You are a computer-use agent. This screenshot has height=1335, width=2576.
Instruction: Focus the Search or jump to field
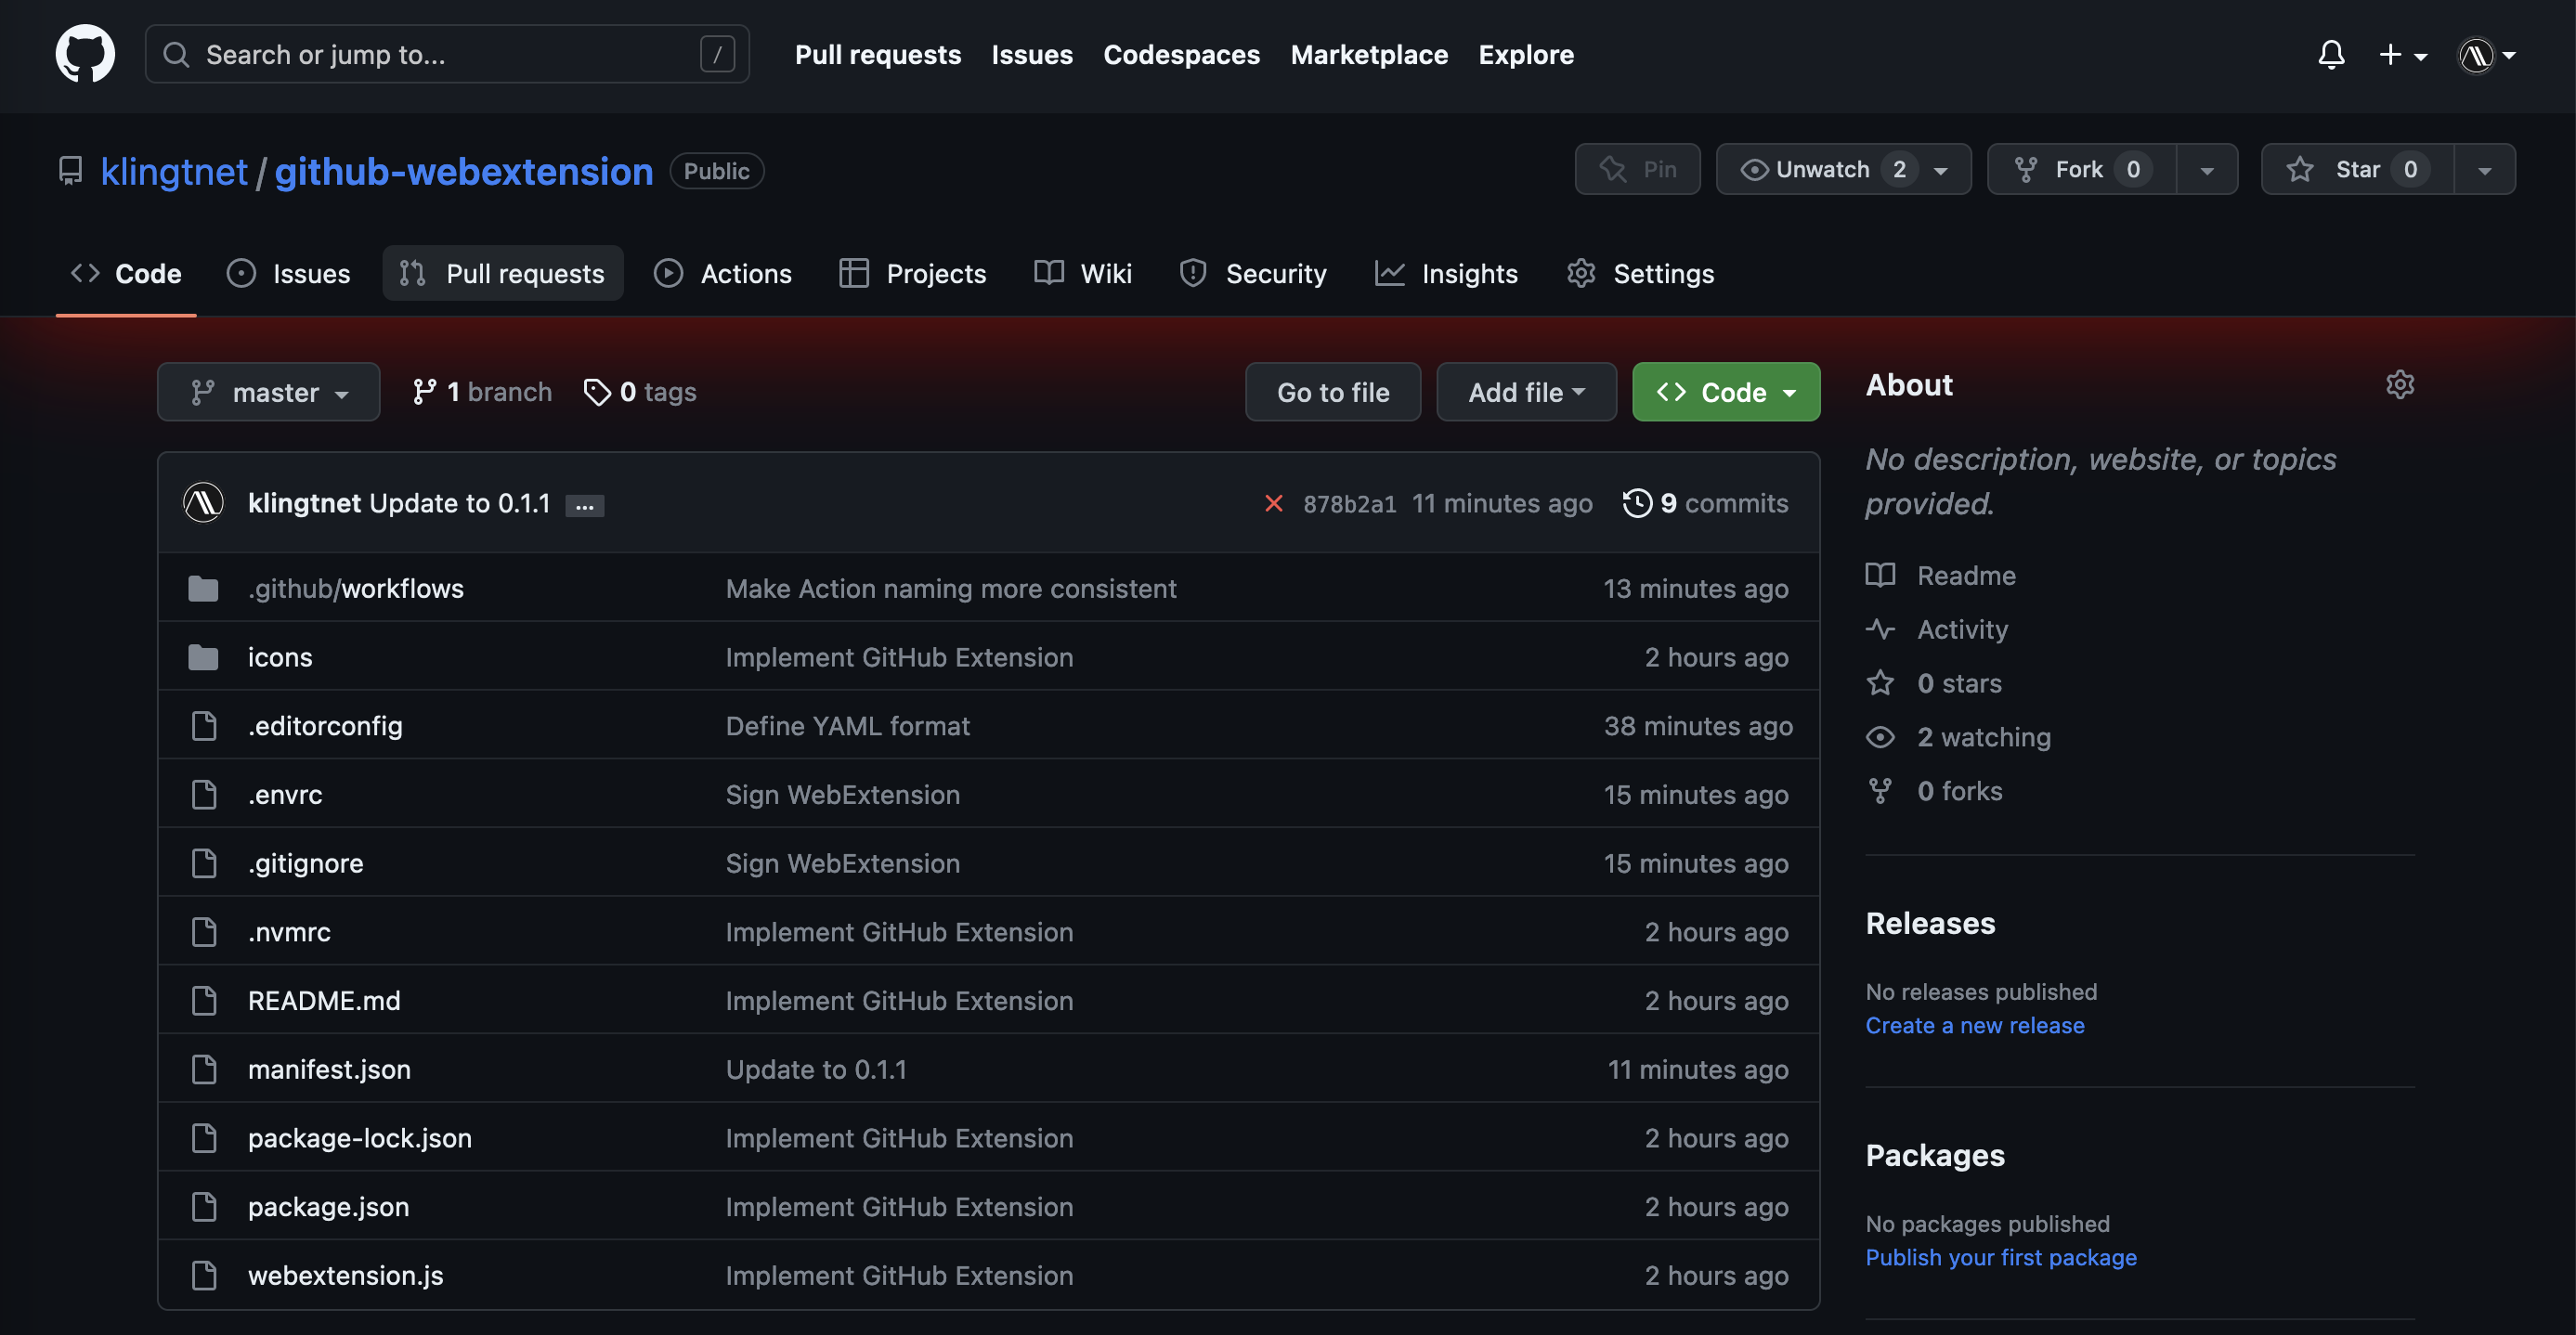point(446,54)
